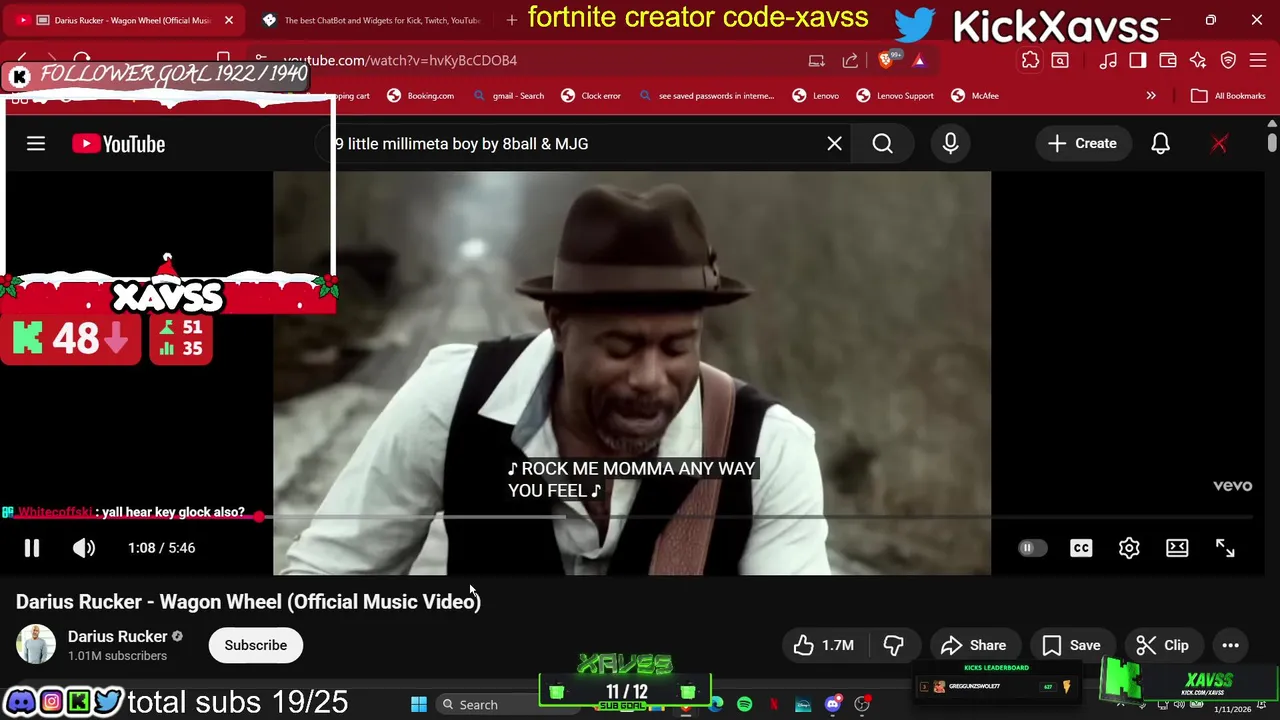
Task: Clear the YouTube search box text
Action: pos(834,144)
